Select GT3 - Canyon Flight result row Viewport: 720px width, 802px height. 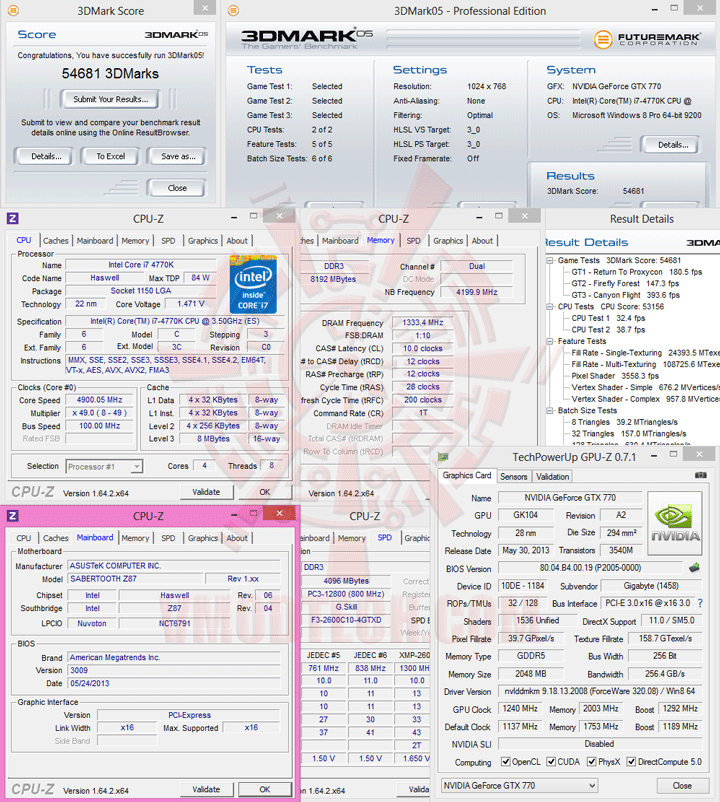[x=625, y=295]
